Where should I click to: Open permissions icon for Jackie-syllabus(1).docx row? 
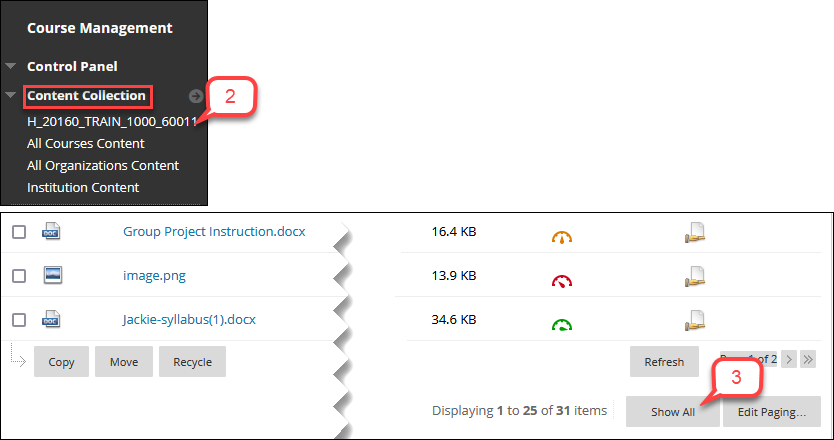tap(695, 321)
